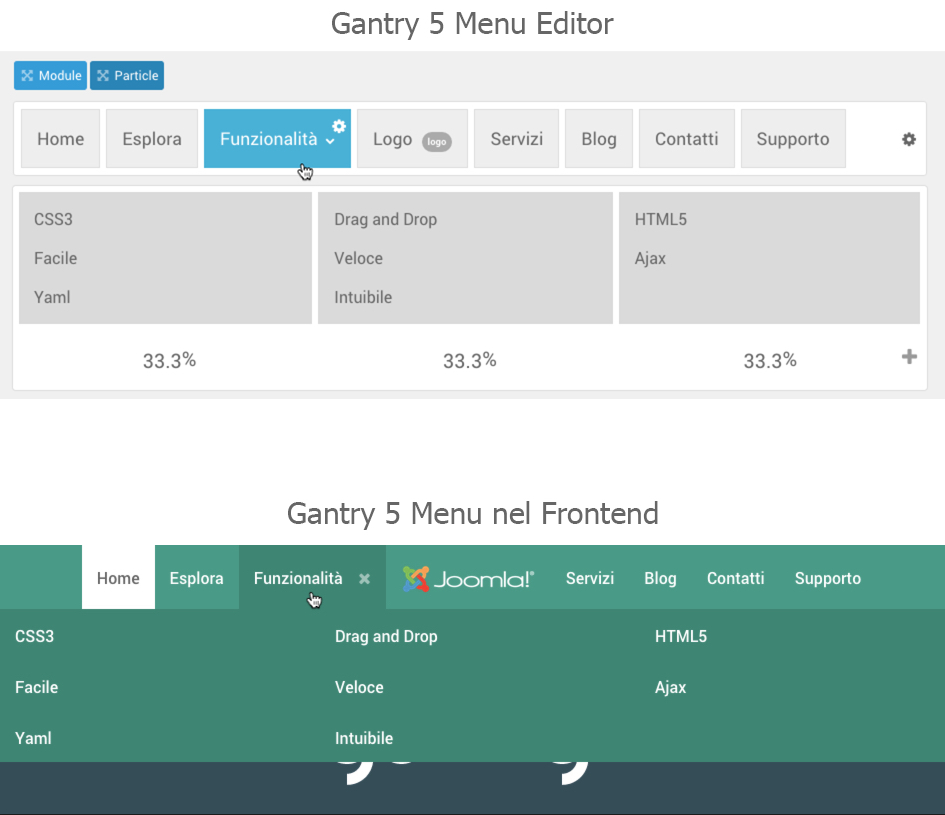Select the Blog item in the menu editor
Image resolution: width=945 pixels, height=815 pixels.
(599, 139)
